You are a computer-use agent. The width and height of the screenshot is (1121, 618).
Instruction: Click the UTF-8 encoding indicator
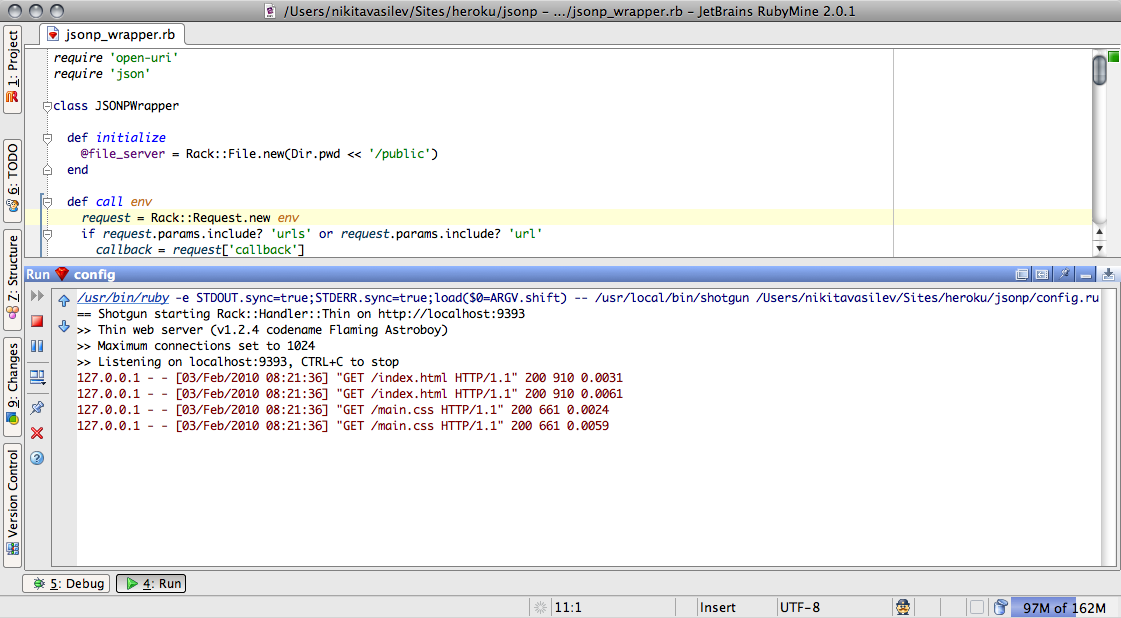800,607
